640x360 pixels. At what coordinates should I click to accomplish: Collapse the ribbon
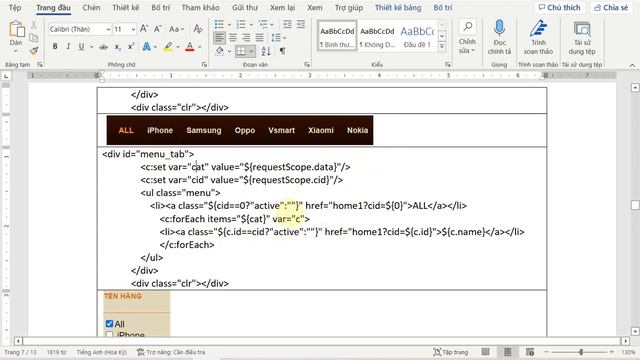point(632,65)
